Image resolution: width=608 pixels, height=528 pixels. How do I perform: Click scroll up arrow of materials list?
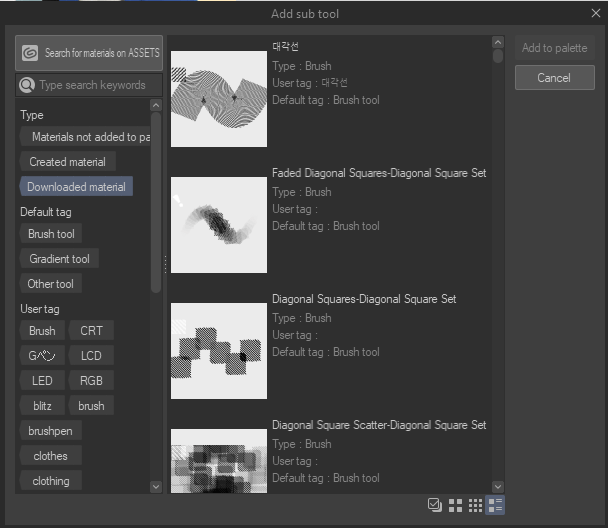(x=498, y=41)
